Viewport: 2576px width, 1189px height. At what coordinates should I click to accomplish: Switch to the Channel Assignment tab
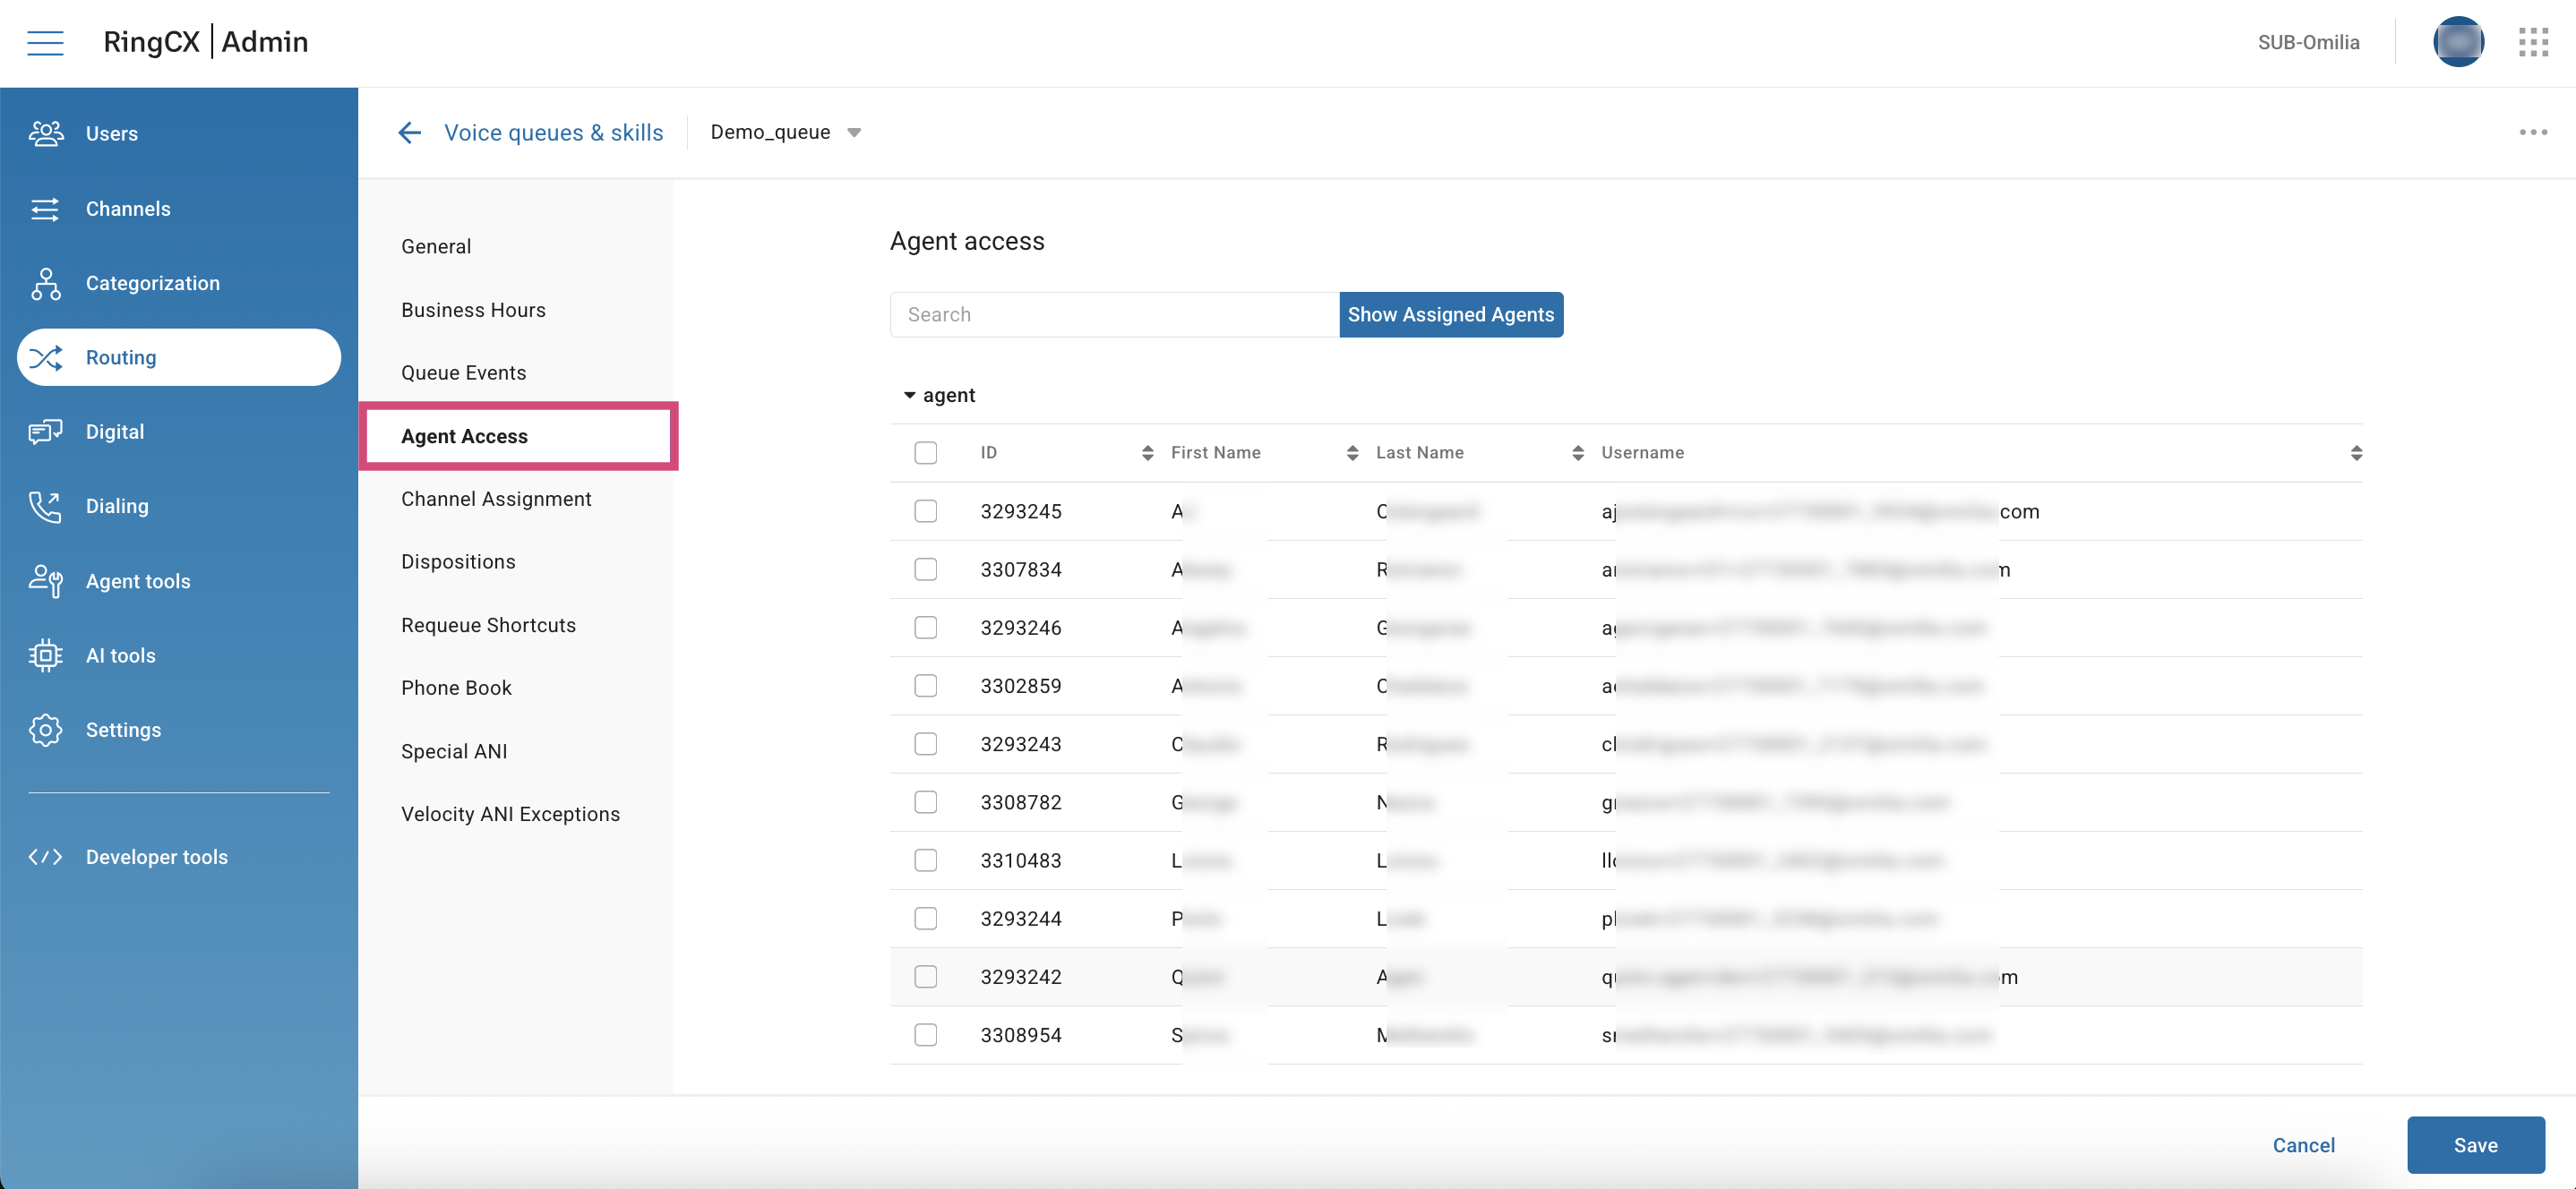(496, 498)
